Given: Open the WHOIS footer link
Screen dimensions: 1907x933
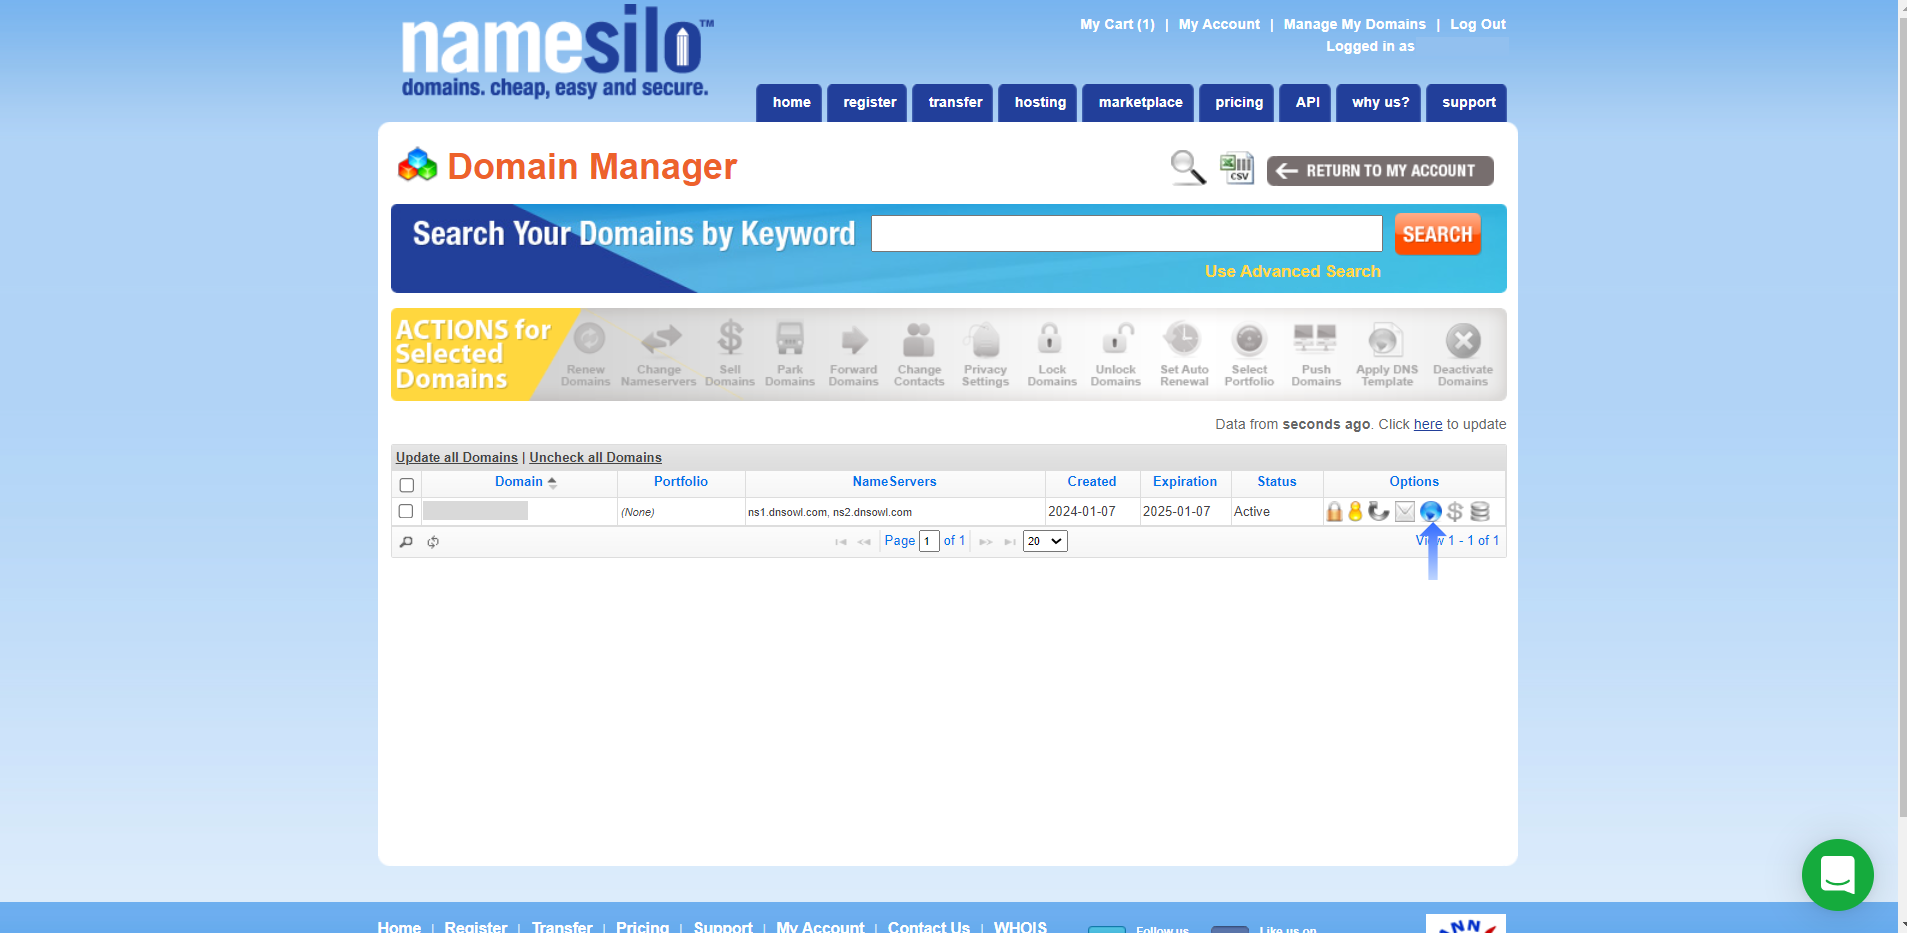Looking at the screenshot, I should click(x=1020, y=927).
